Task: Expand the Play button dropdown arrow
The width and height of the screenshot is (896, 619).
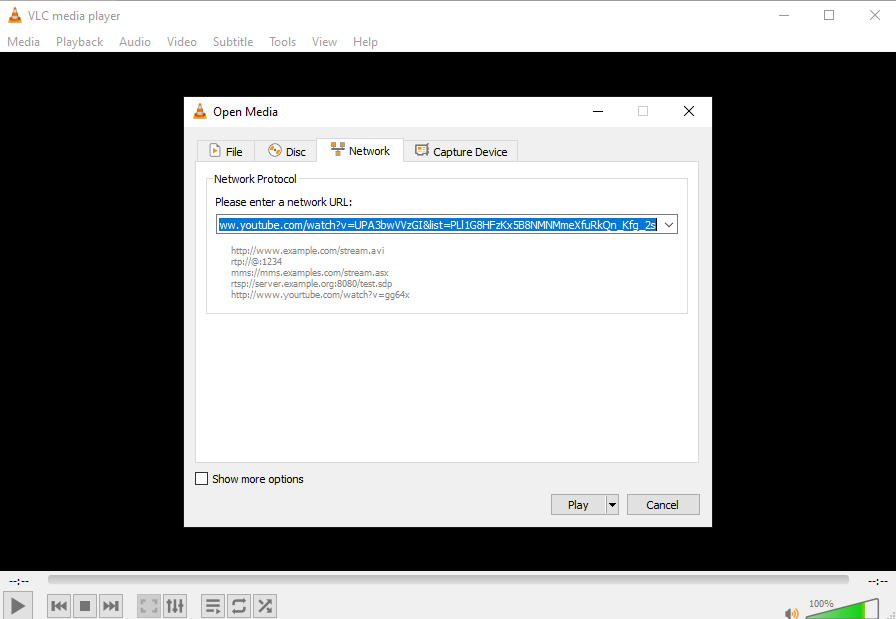Action: tap(612, 505)
